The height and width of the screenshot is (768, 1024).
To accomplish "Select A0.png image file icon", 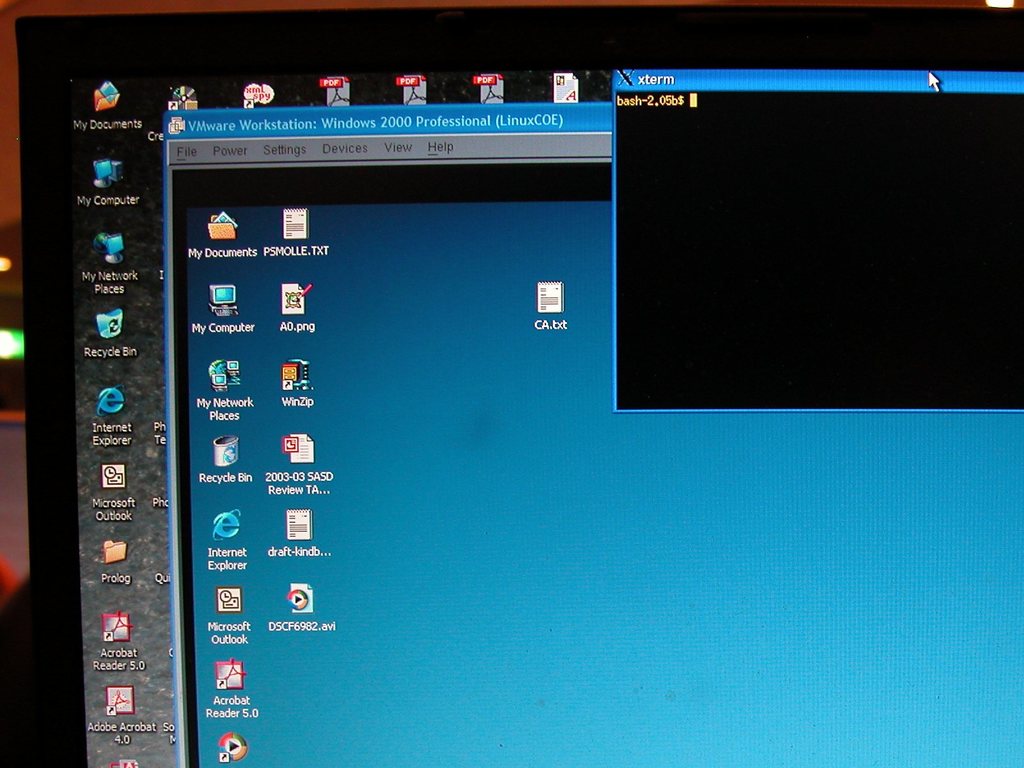I will click(296, 299).
